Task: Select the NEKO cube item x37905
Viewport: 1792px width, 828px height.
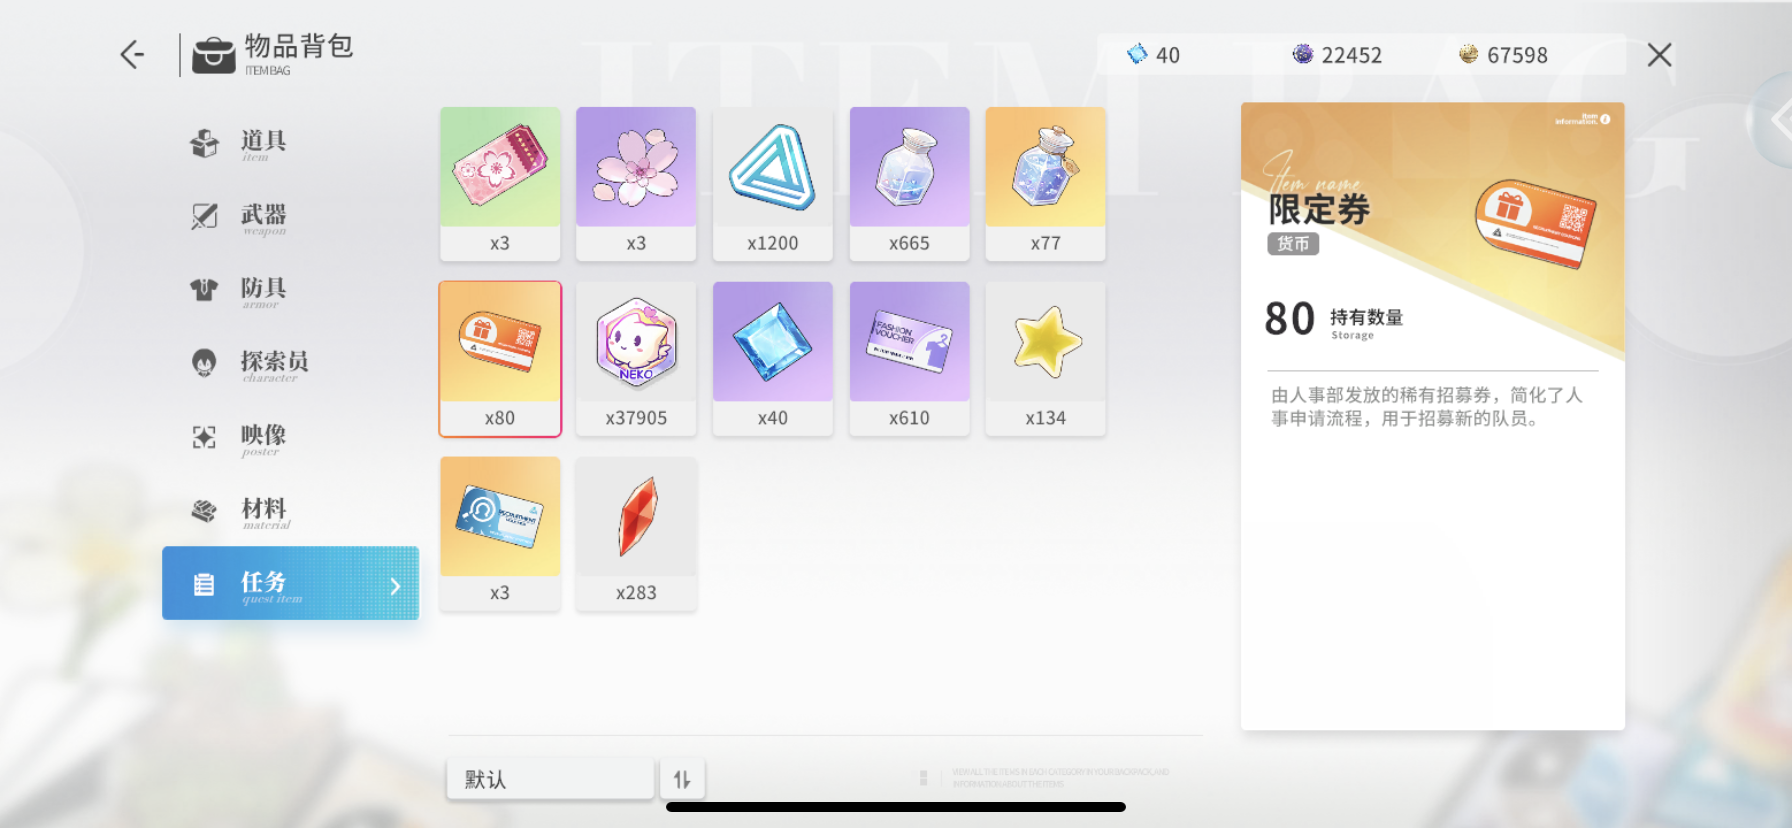Action: (636, 359)
